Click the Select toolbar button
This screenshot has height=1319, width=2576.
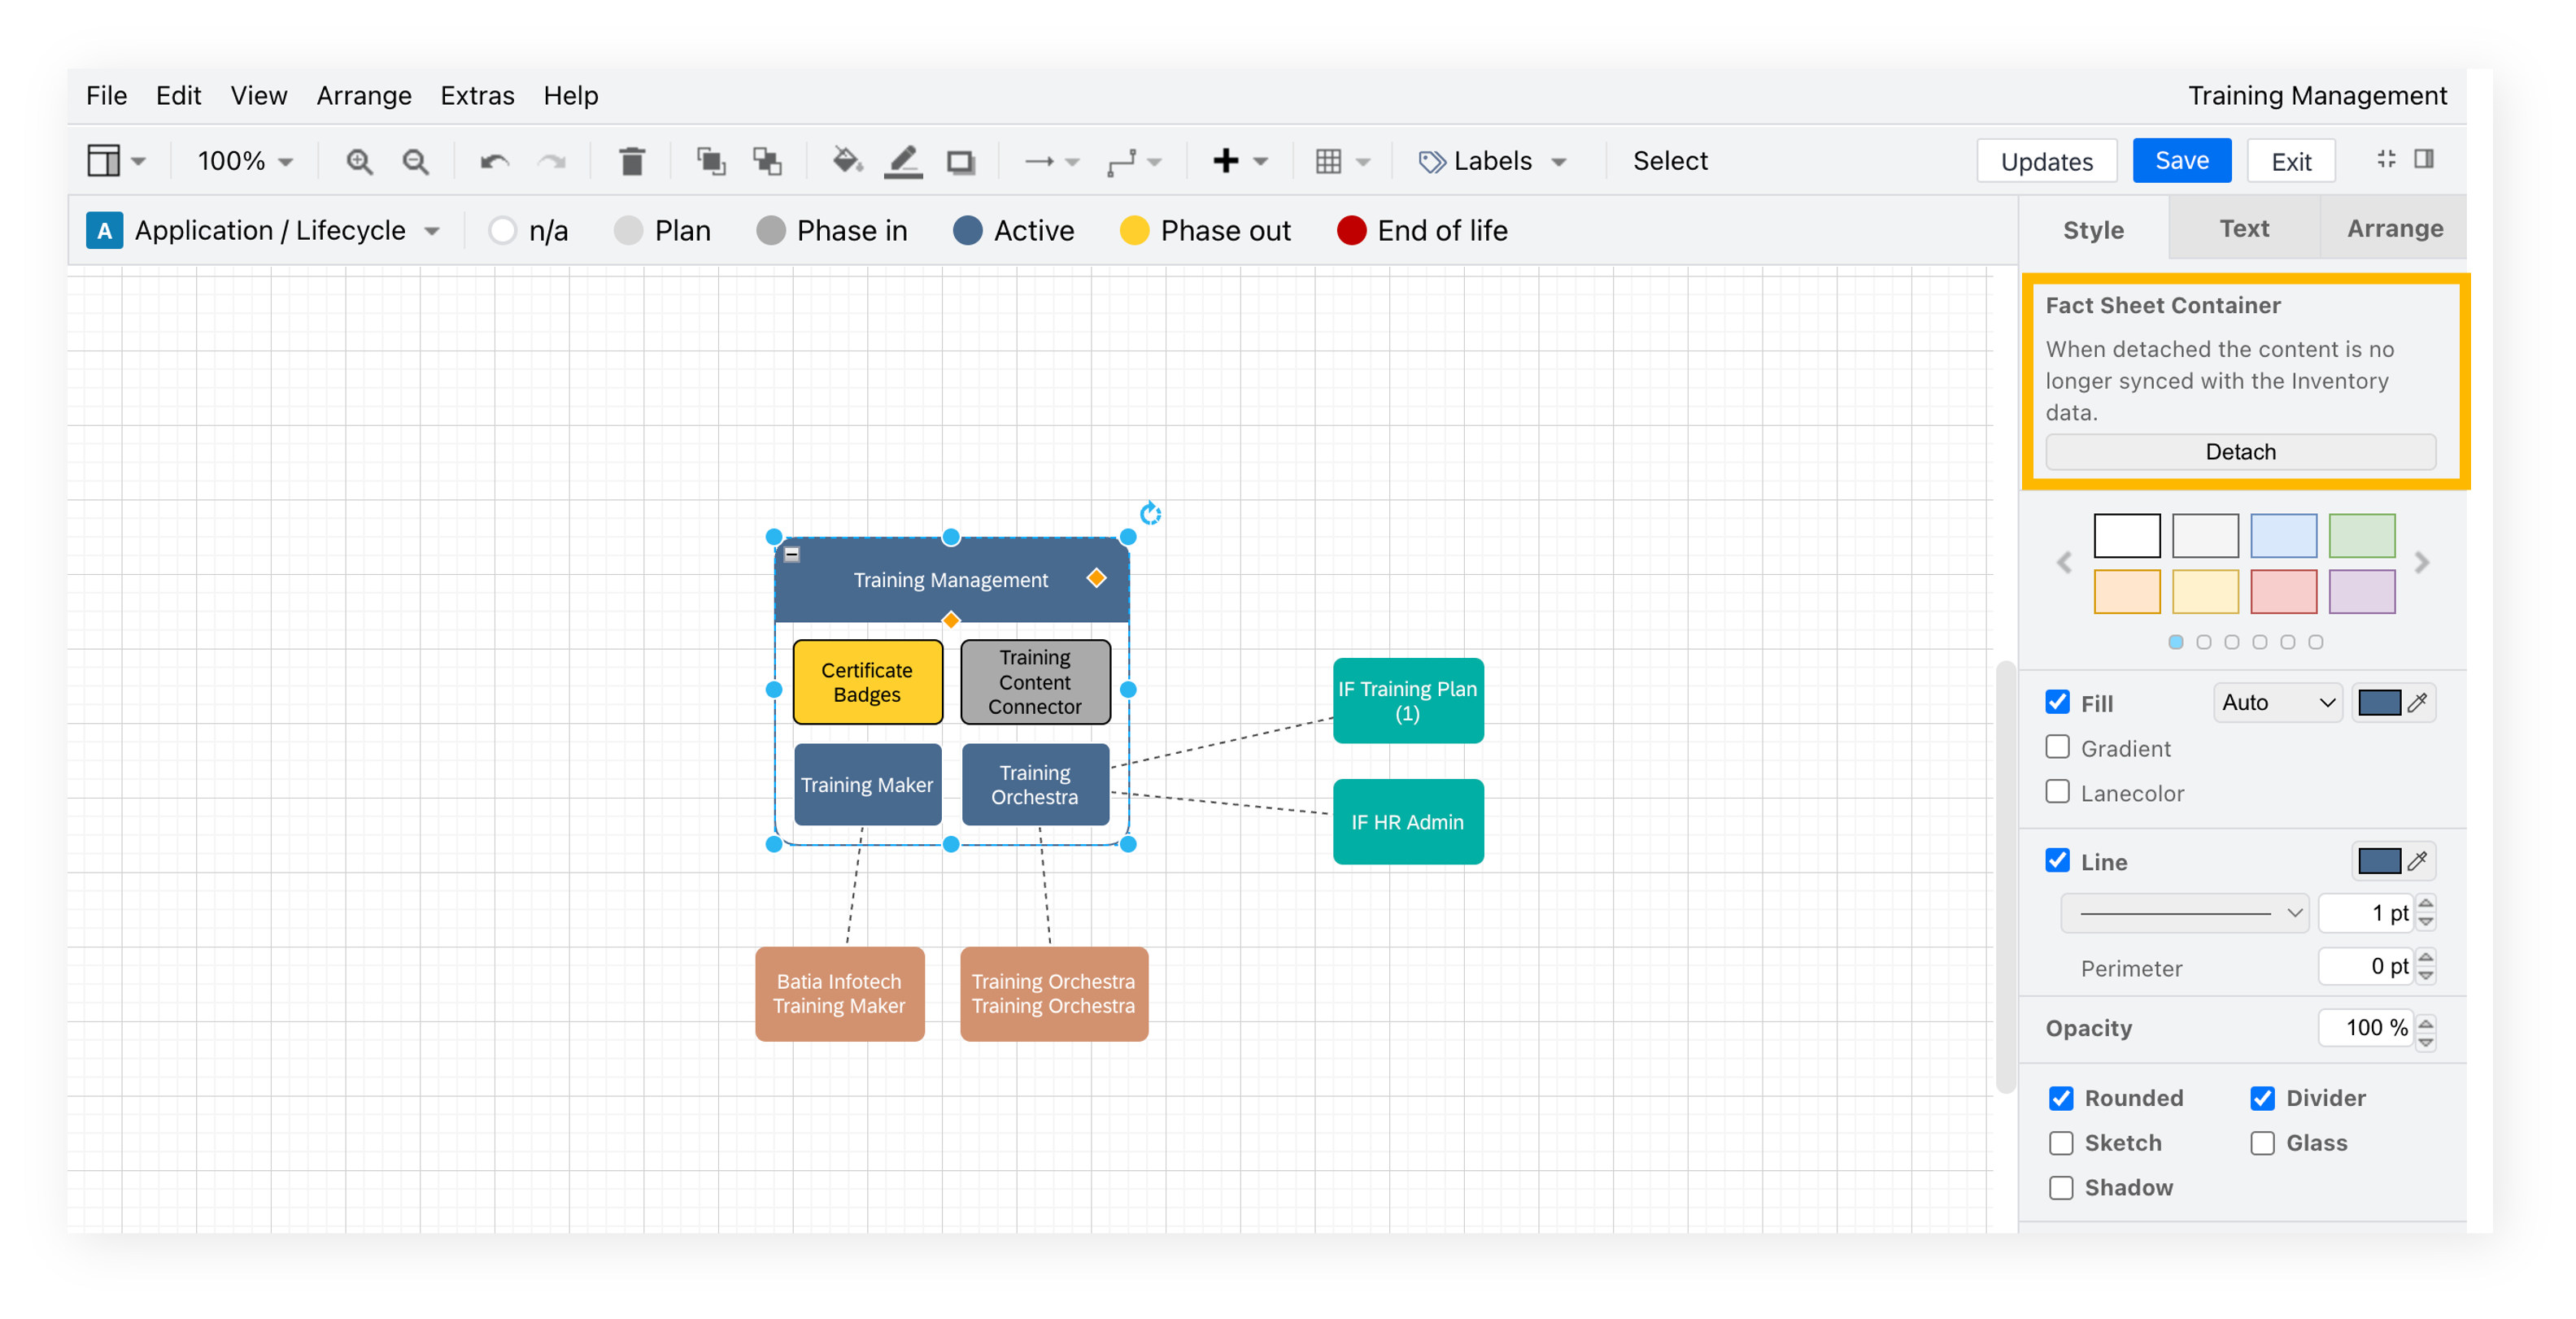(x=1670, y=161)
